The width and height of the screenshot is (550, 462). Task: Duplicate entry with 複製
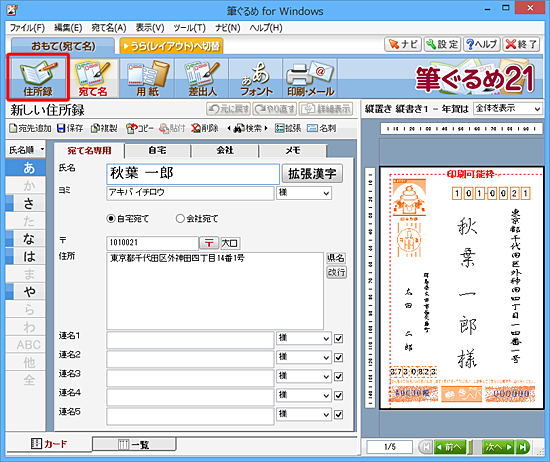click(104, 128)
